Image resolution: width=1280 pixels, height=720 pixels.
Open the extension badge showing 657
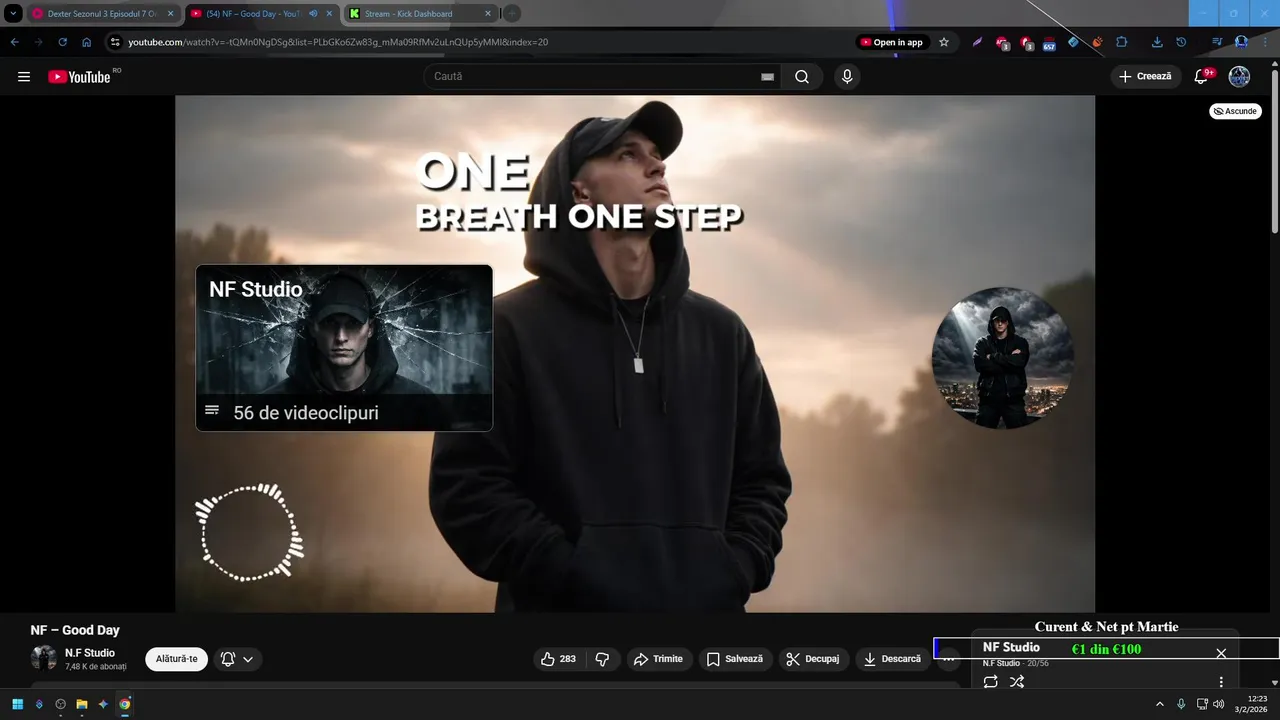point(1049,43)
